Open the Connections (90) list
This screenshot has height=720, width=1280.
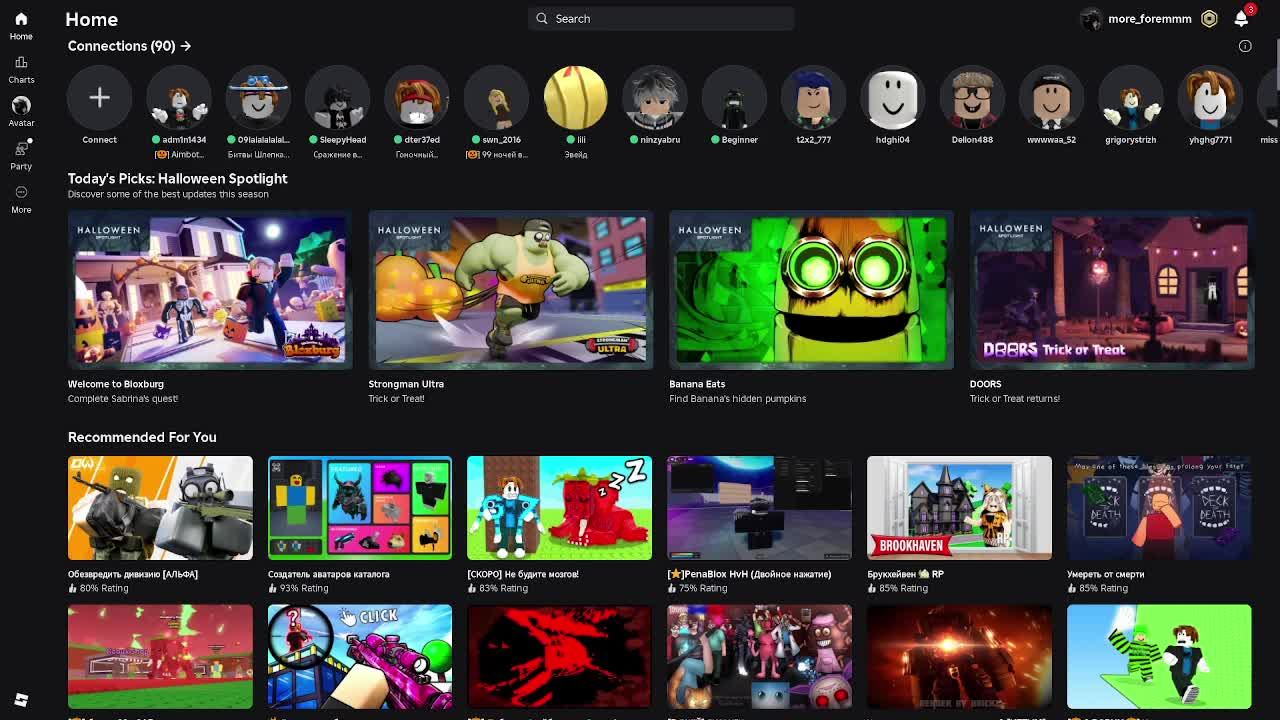pyautogui.click(x=129, y=46)
